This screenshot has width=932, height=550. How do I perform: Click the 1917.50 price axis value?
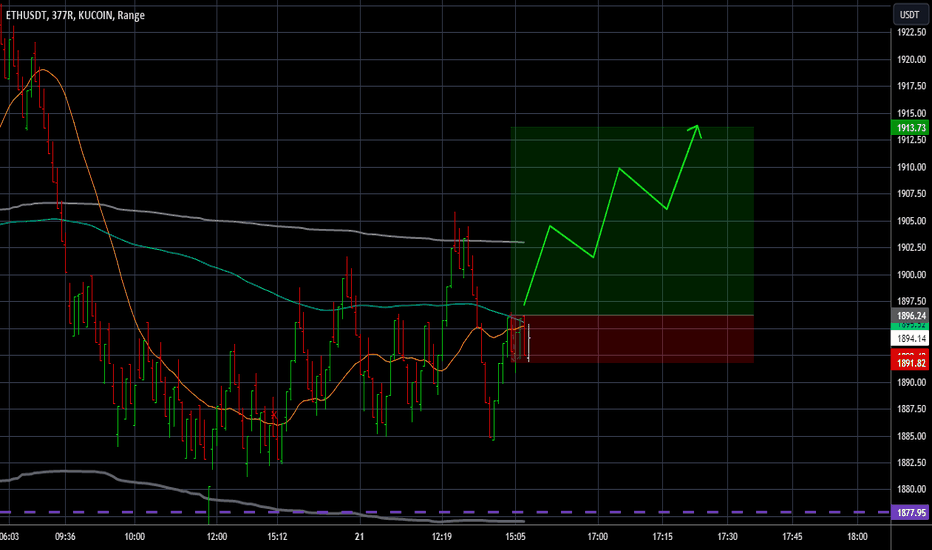click(x=911, y=86)
